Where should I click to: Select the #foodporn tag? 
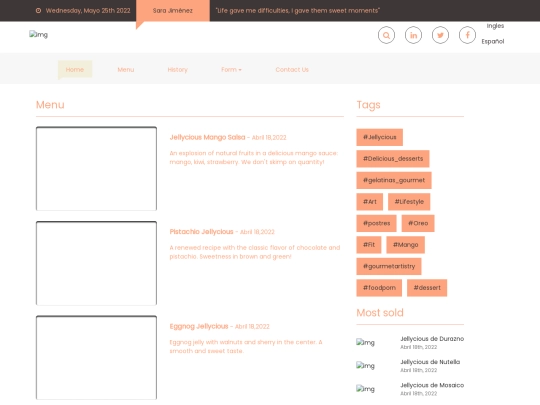[x=379, y=288]
